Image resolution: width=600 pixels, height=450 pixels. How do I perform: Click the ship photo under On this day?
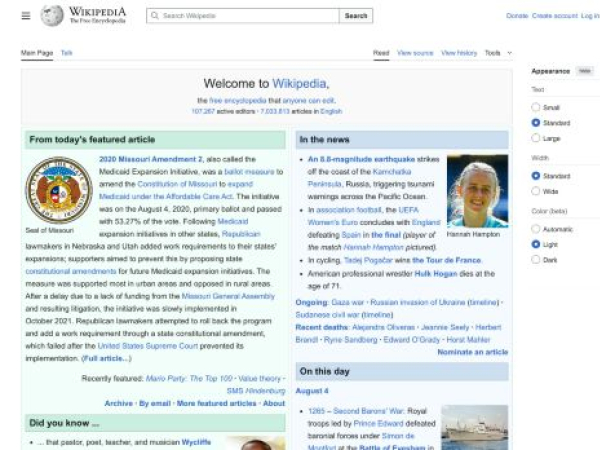pyautogui.click(x=474, y=427)
